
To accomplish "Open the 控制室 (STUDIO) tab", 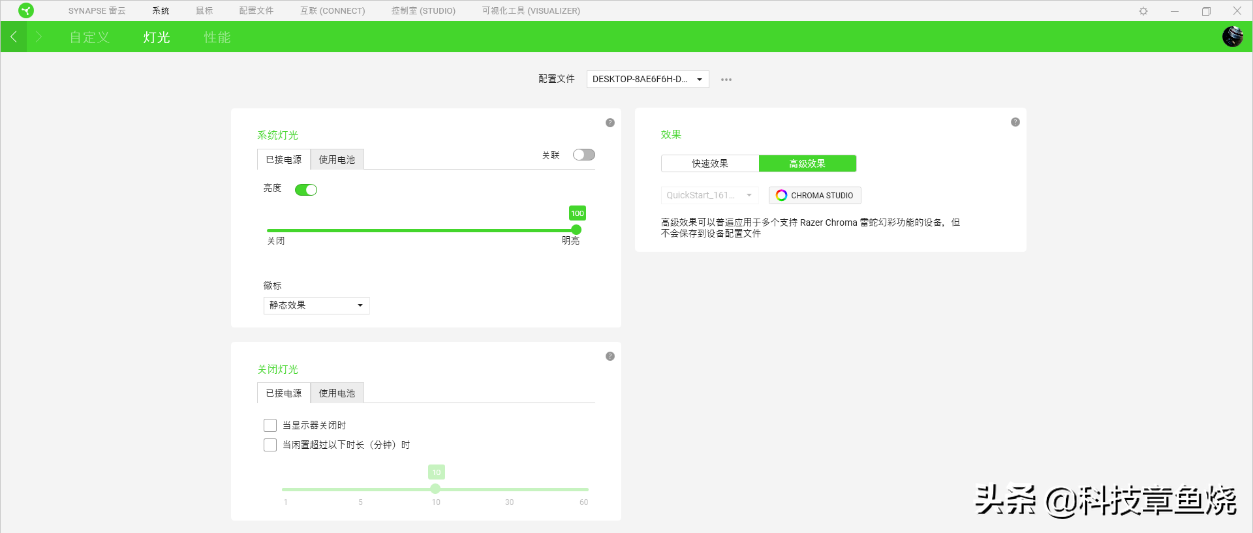I will click(423, 11).
